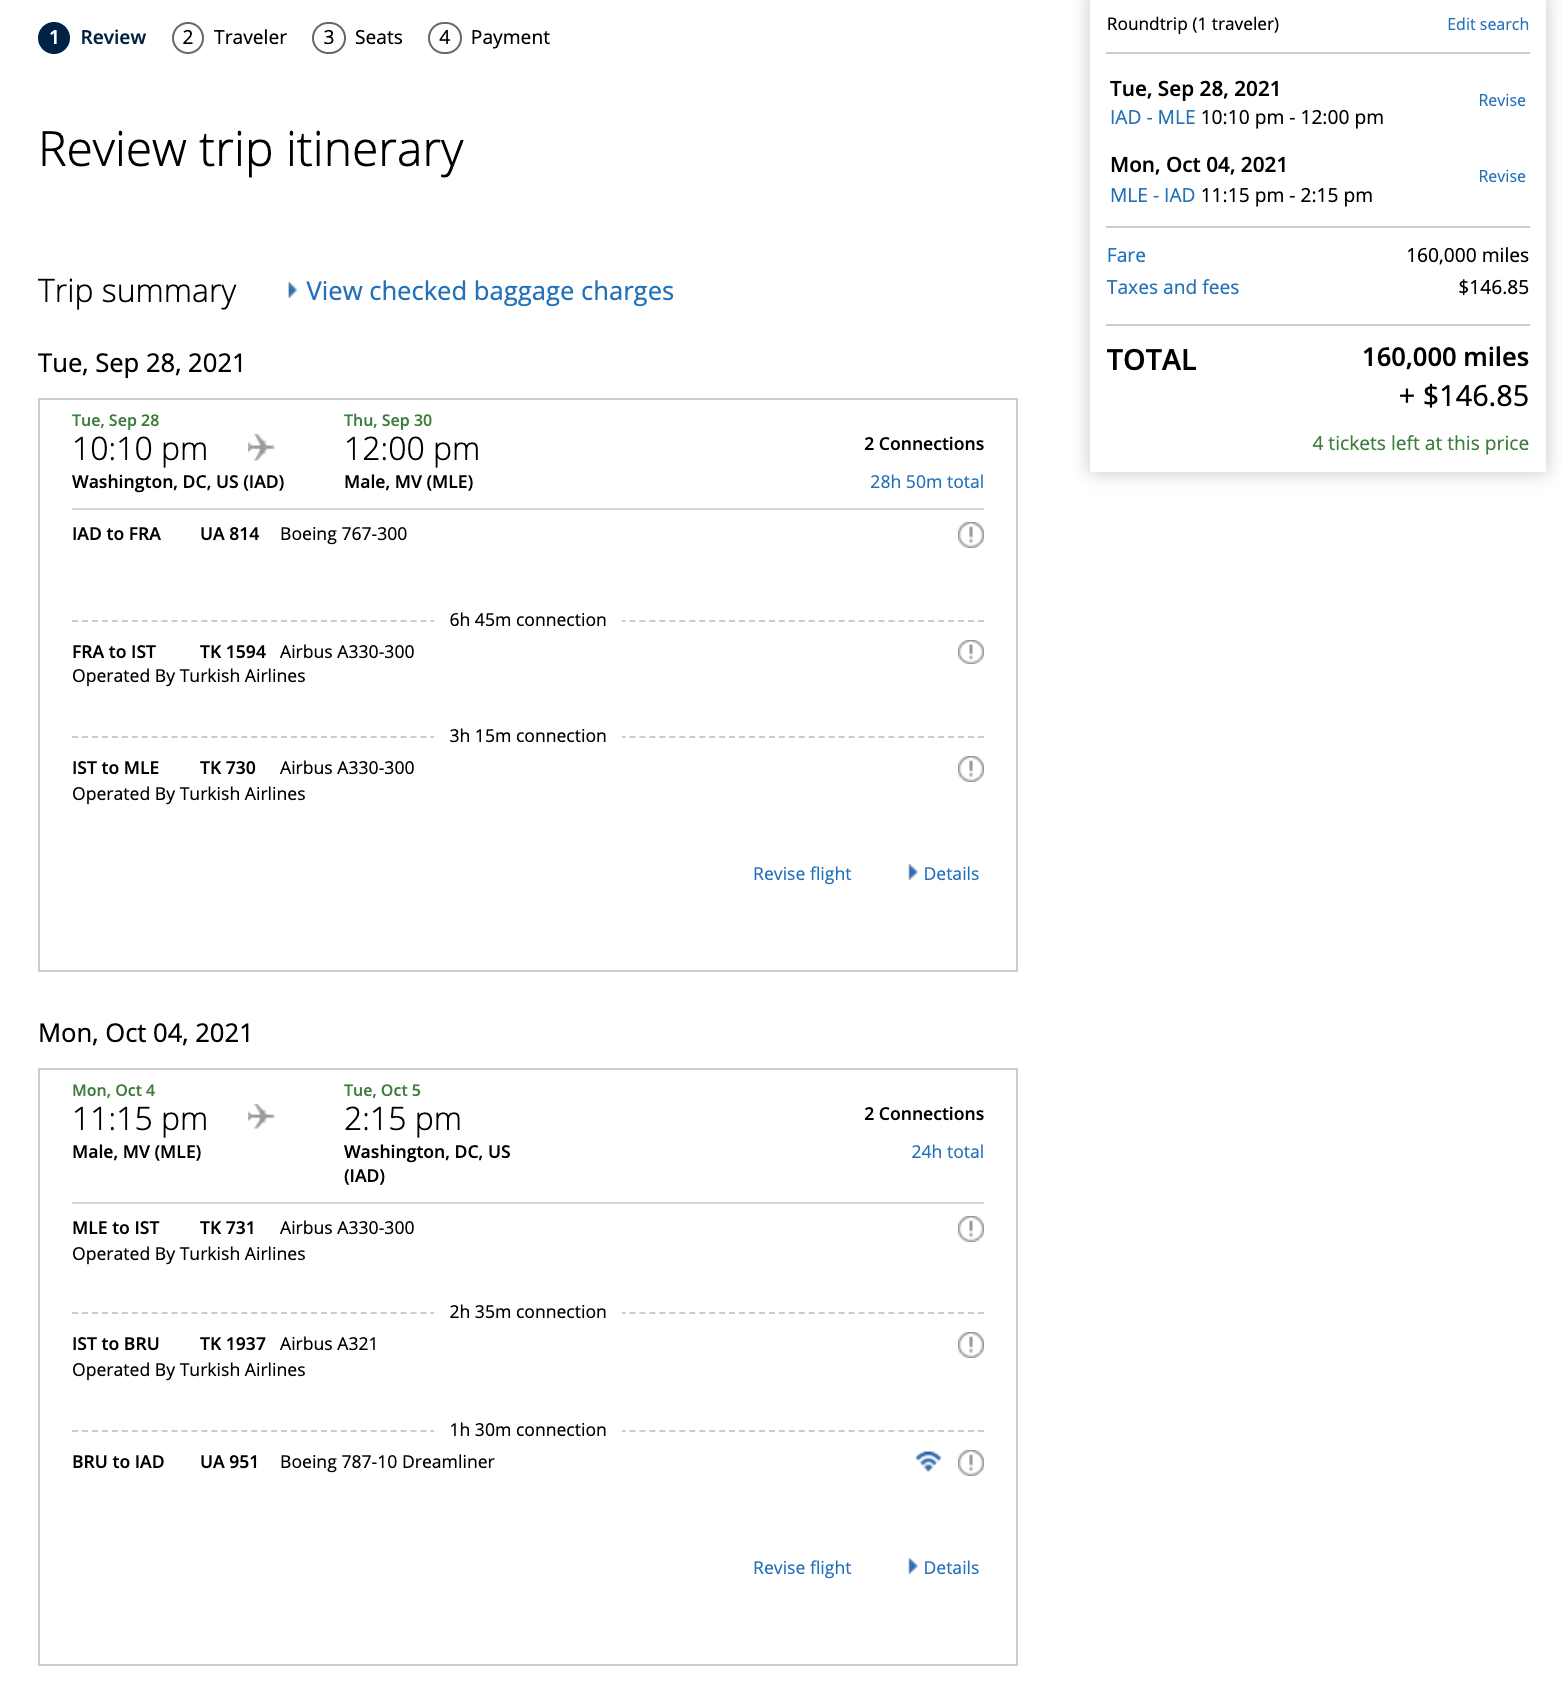Viewport: 1562px width, 1682px height.
Task: Click info icon for TK 731 flight
Action: tap(970, 1229)
